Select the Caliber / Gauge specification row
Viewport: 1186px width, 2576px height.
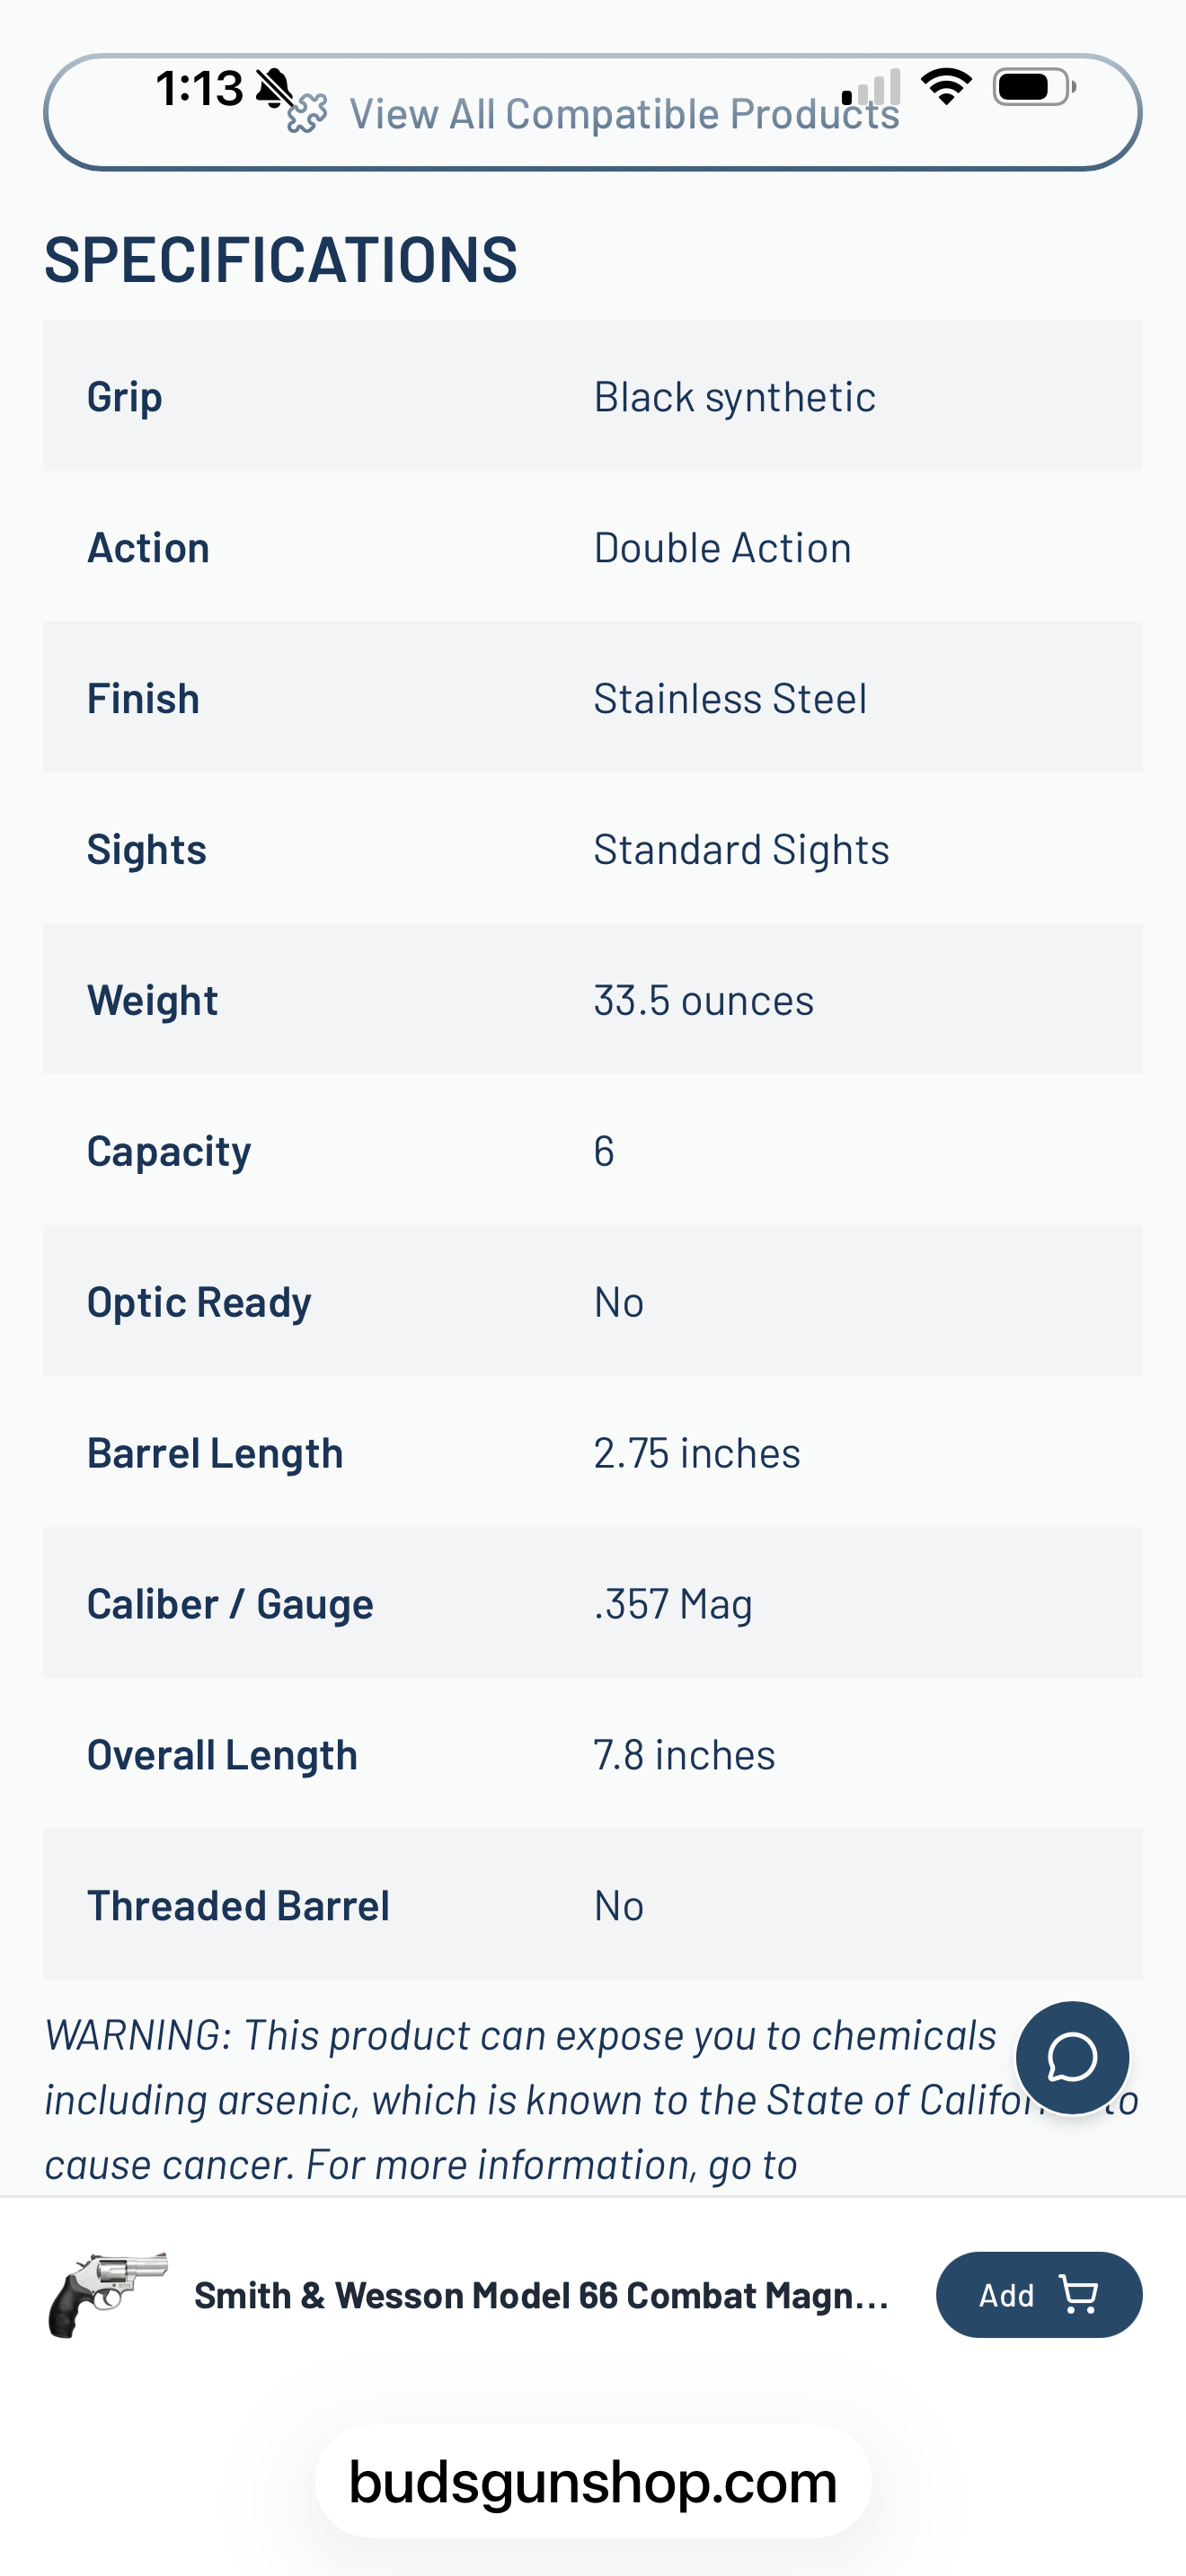[593, 1603]
